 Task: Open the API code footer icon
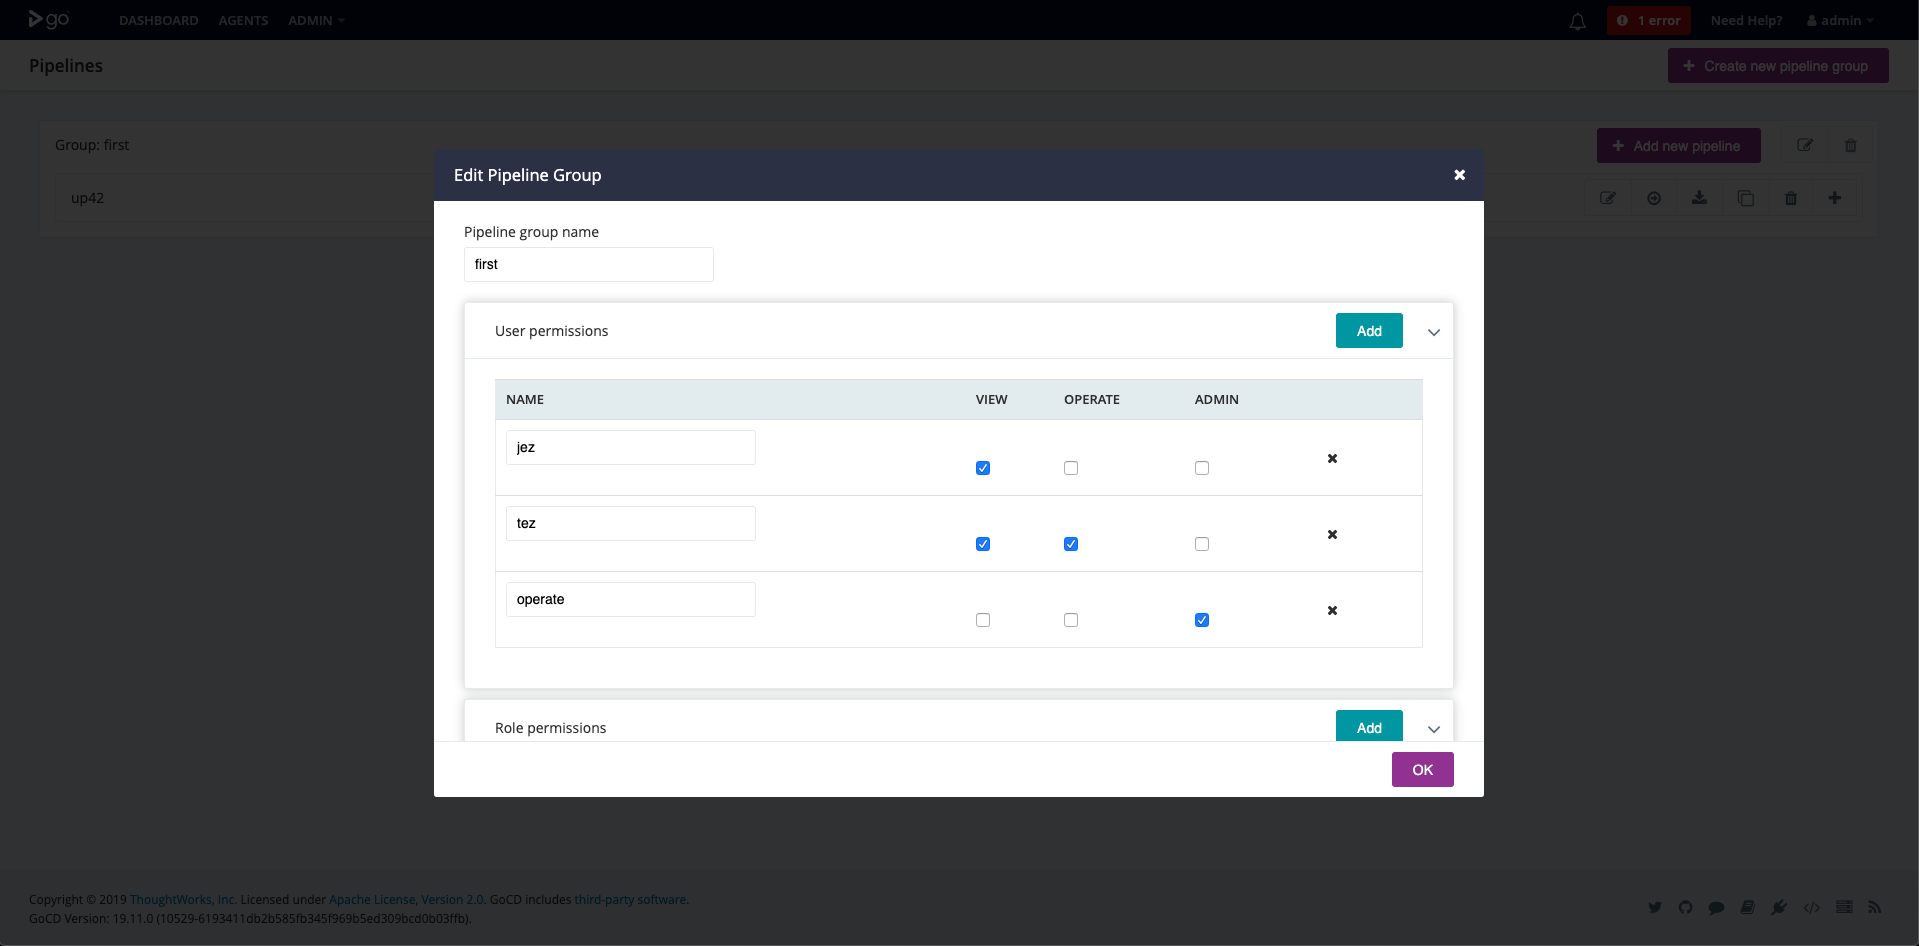(x=1812, y=907)
